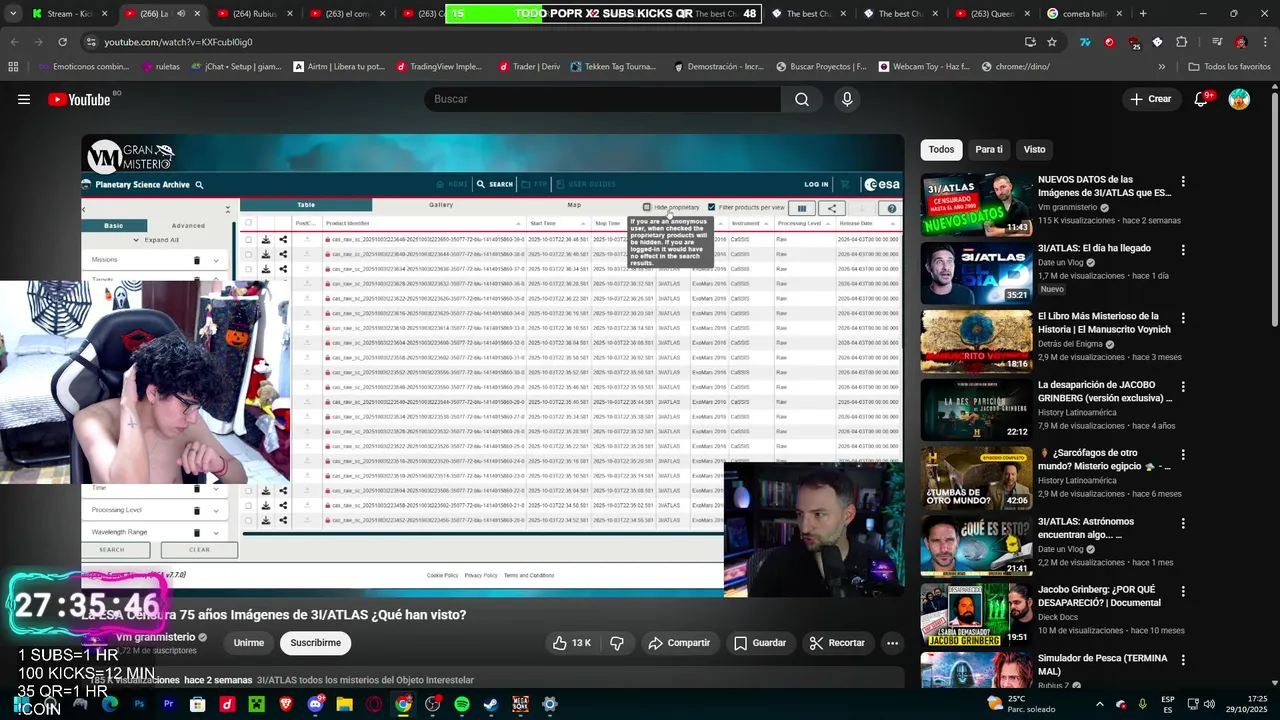
Task: Go back with the browser back arrow
Action: click(x=14, y=42)
